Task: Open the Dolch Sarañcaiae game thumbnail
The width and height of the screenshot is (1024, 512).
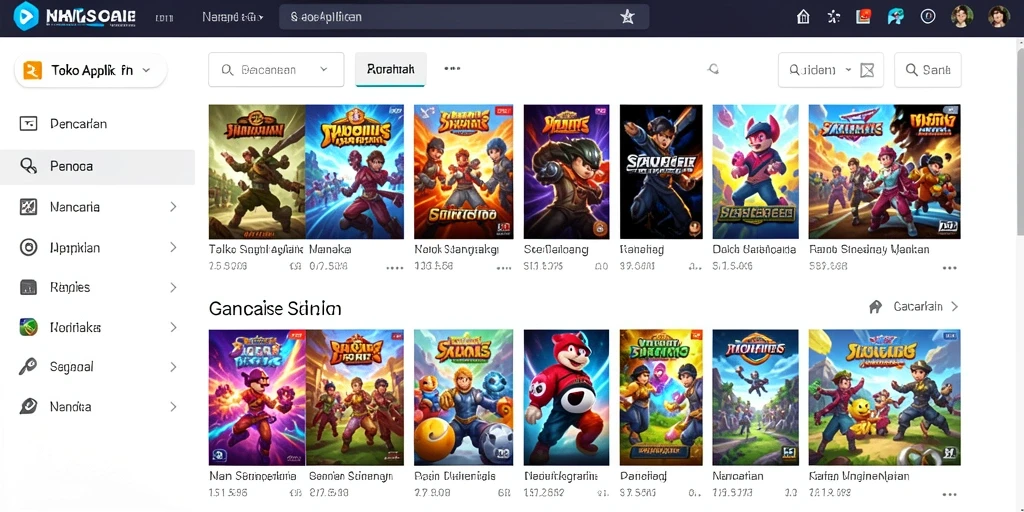Action: click(756, 172)
